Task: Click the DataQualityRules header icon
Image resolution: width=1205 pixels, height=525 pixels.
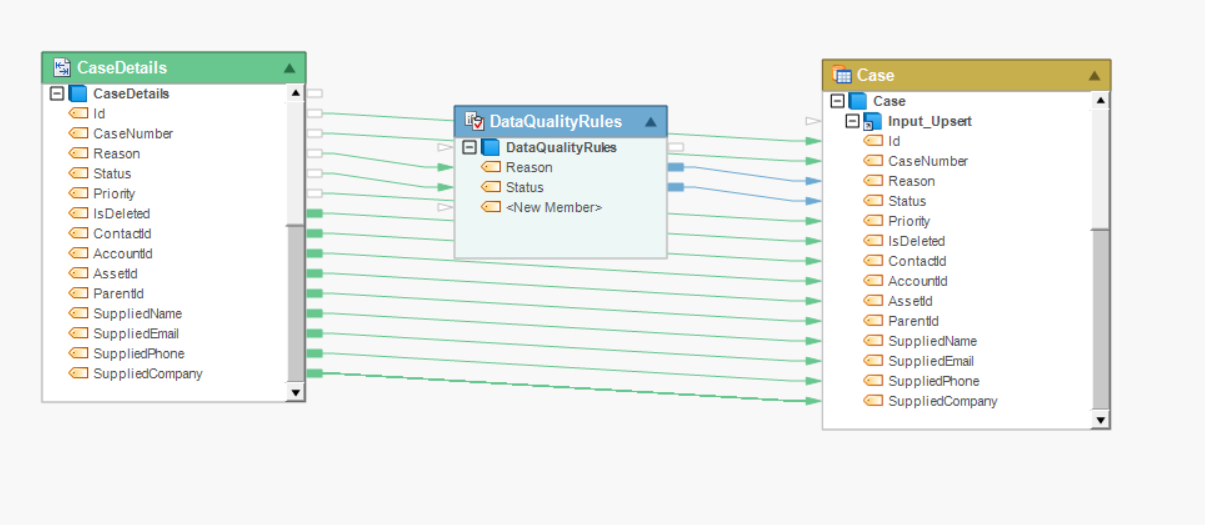Action: click(474, 121)
